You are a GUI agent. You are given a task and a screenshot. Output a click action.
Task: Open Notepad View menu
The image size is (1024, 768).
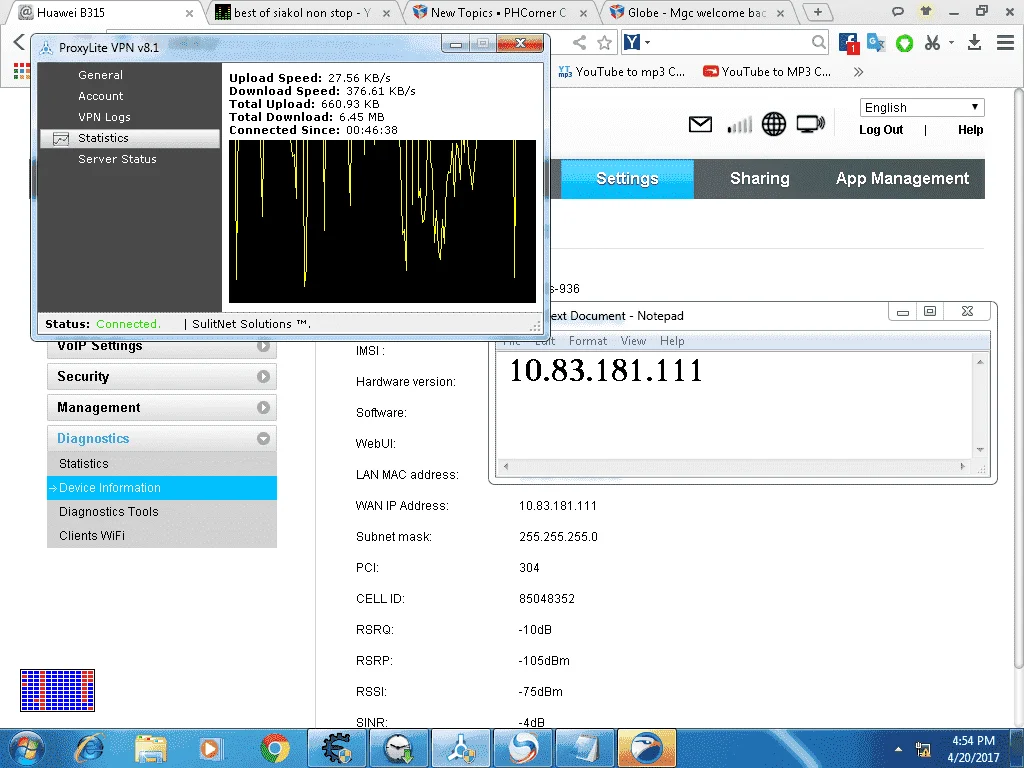click(633, 341)
